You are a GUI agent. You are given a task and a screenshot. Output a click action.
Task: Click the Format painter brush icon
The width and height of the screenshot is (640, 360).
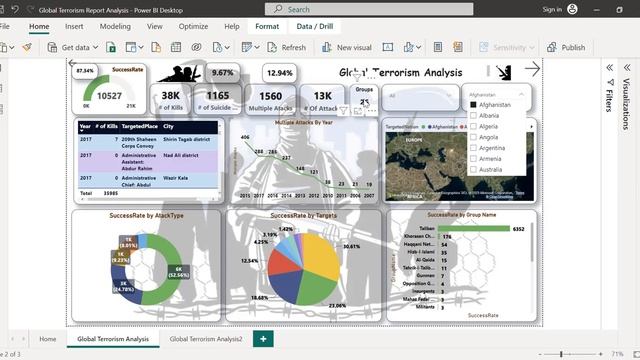(x=27, y=47)
